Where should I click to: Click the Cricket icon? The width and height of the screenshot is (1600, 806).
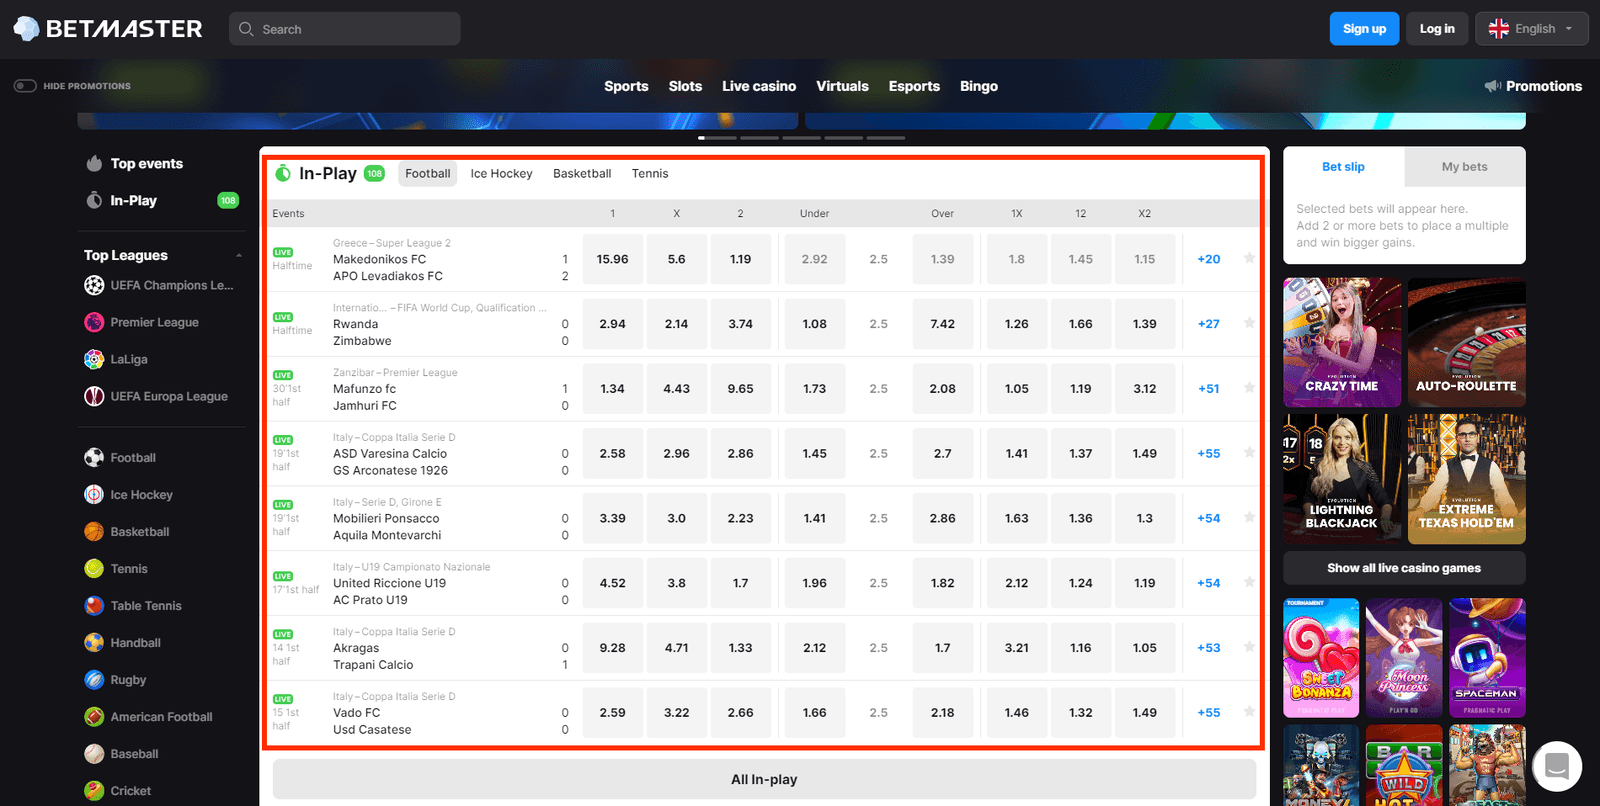click(94, 790)
